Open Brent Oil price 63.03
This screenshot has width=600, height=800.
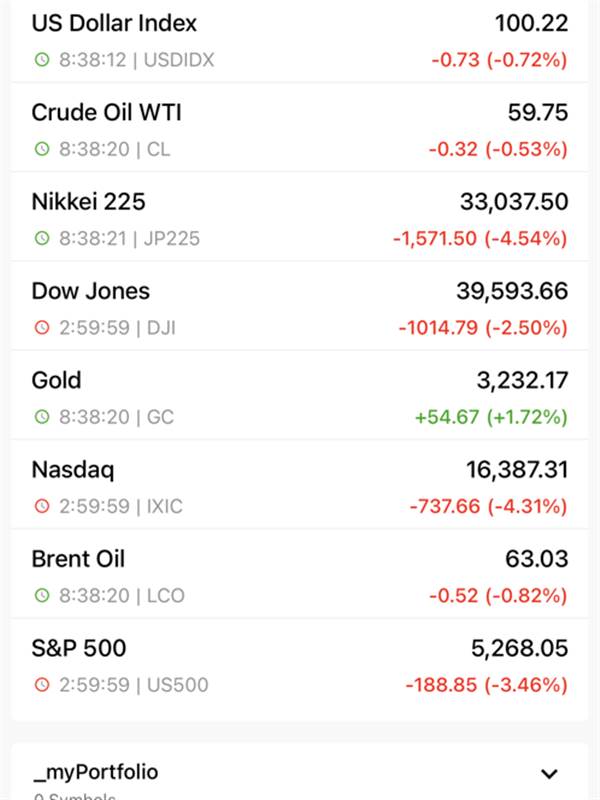click(536, 559)
